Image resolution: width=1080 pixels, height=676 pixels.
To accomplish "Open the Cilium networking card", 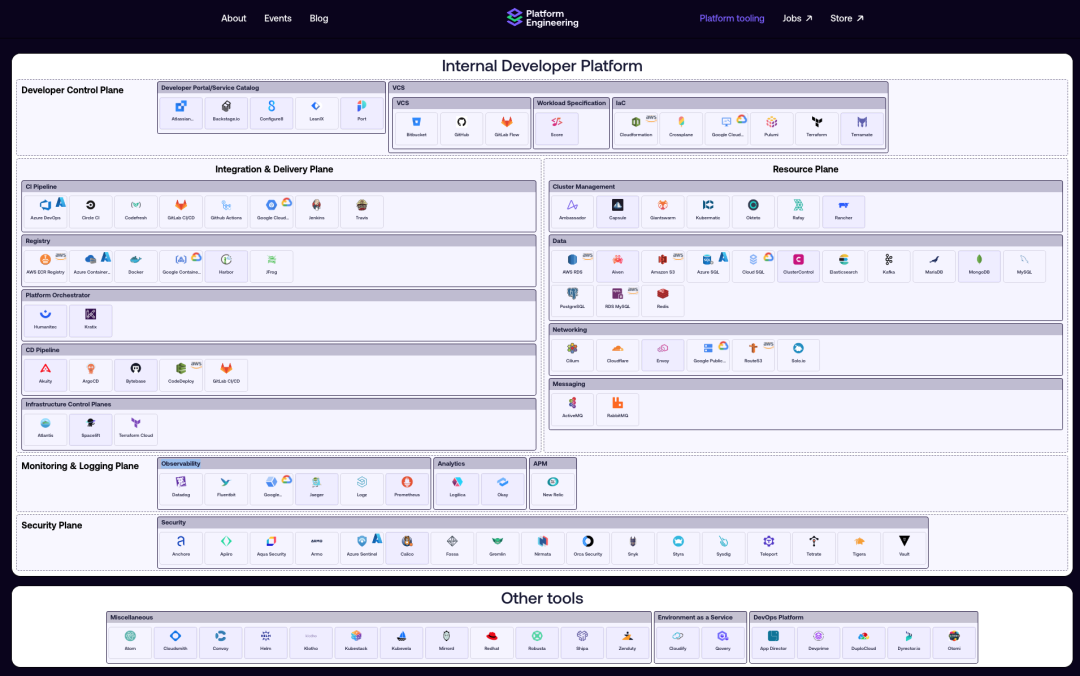I will (x=572, y=354).
